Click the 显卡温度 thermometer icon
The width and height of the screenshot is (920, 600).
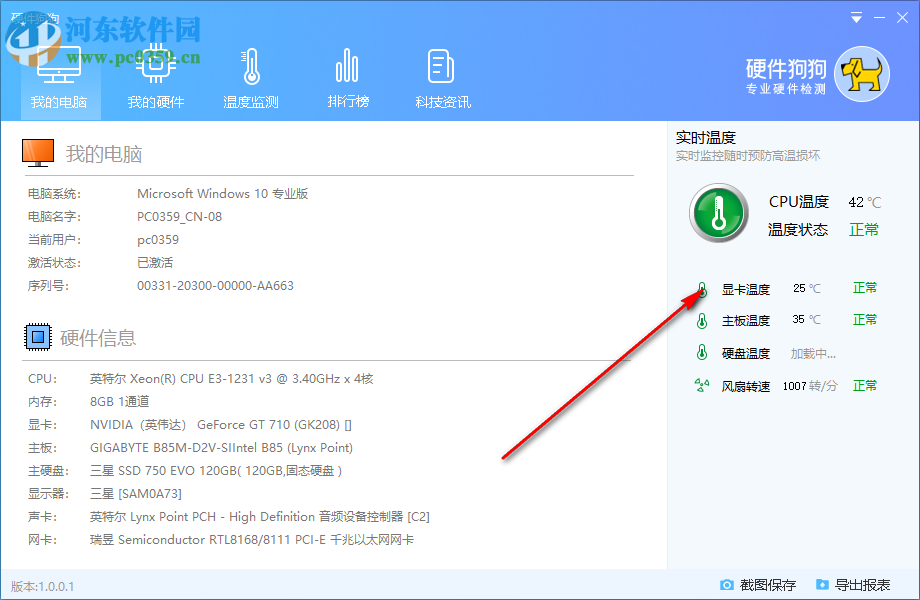[x=702, y=287]
